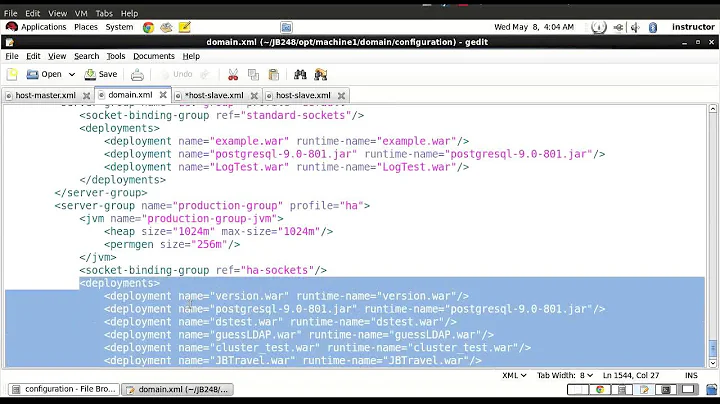Click the production-group server-group line
Viewport: 720px width, 404px height.
(x=212, y=206)
